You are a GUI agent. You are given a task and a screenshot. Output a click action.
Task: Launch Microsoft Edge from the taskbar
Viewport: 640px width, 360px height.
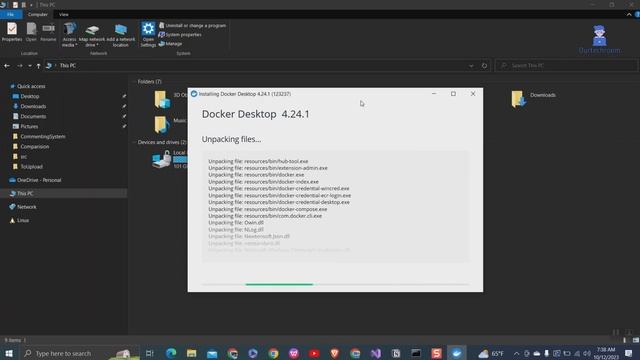(171, 353)
